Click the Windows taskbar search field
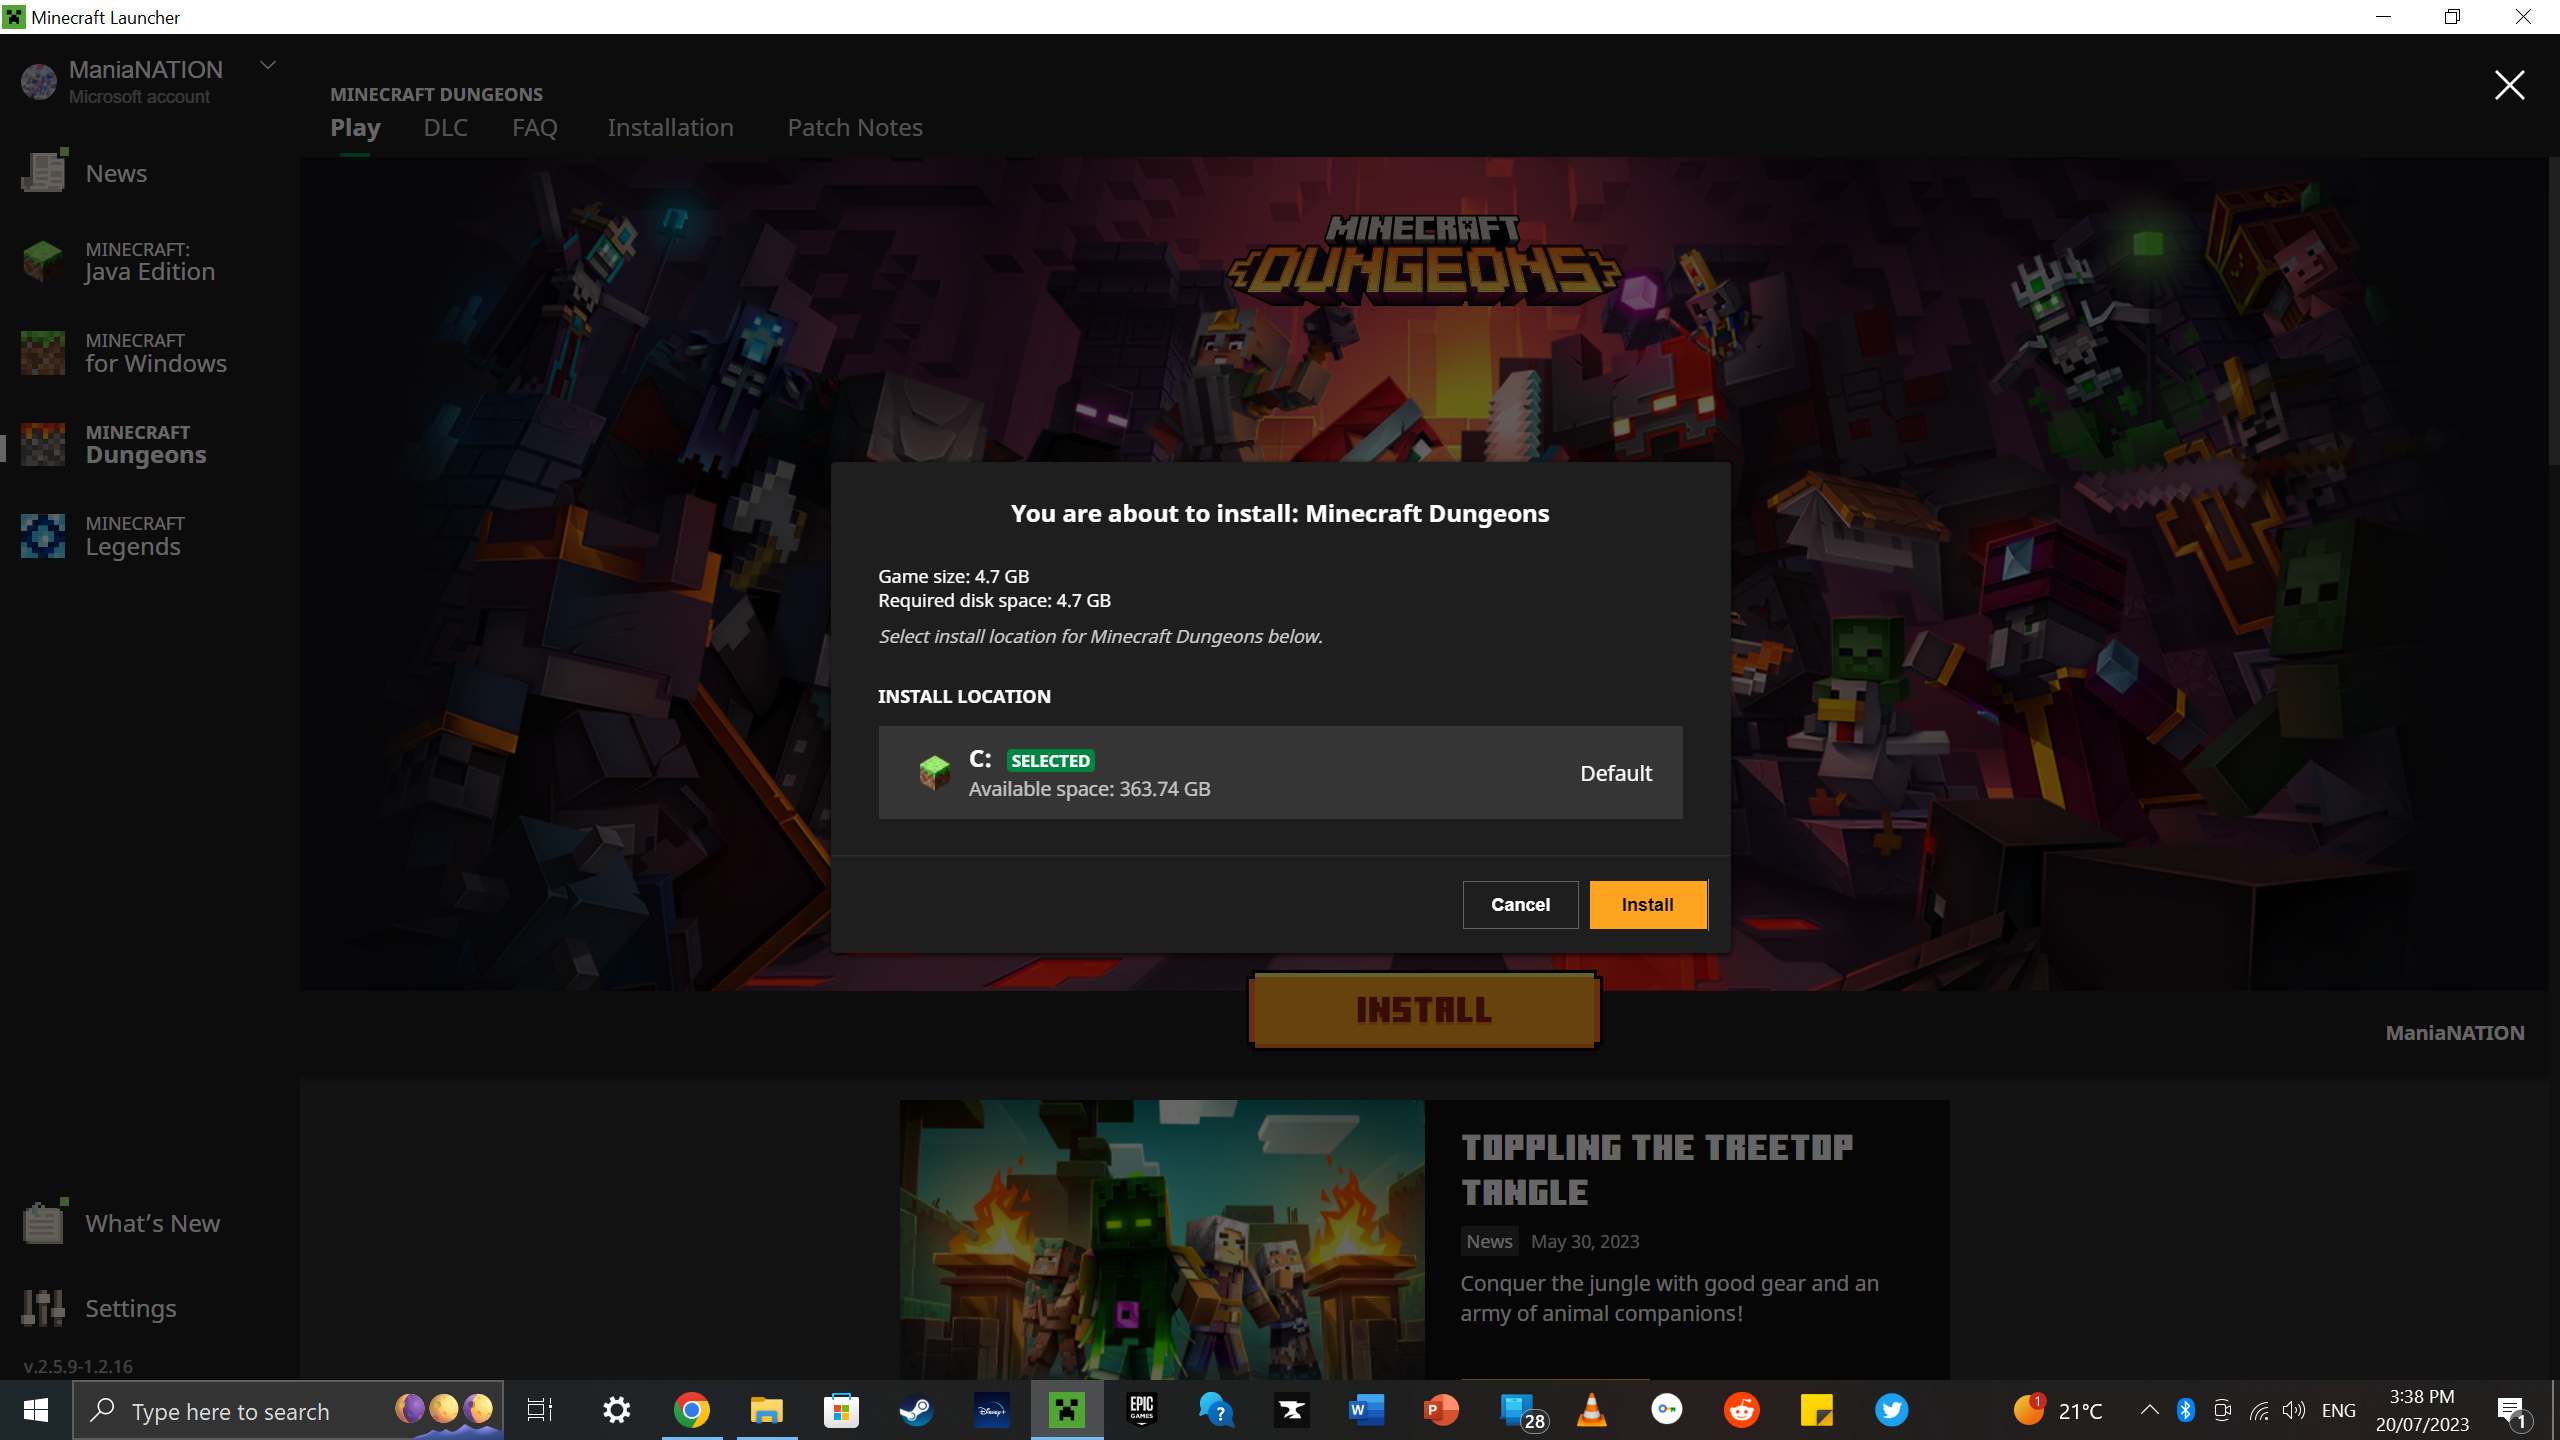The width and height of the screenshot is (2560, 1440). [x=230, y=1411]
